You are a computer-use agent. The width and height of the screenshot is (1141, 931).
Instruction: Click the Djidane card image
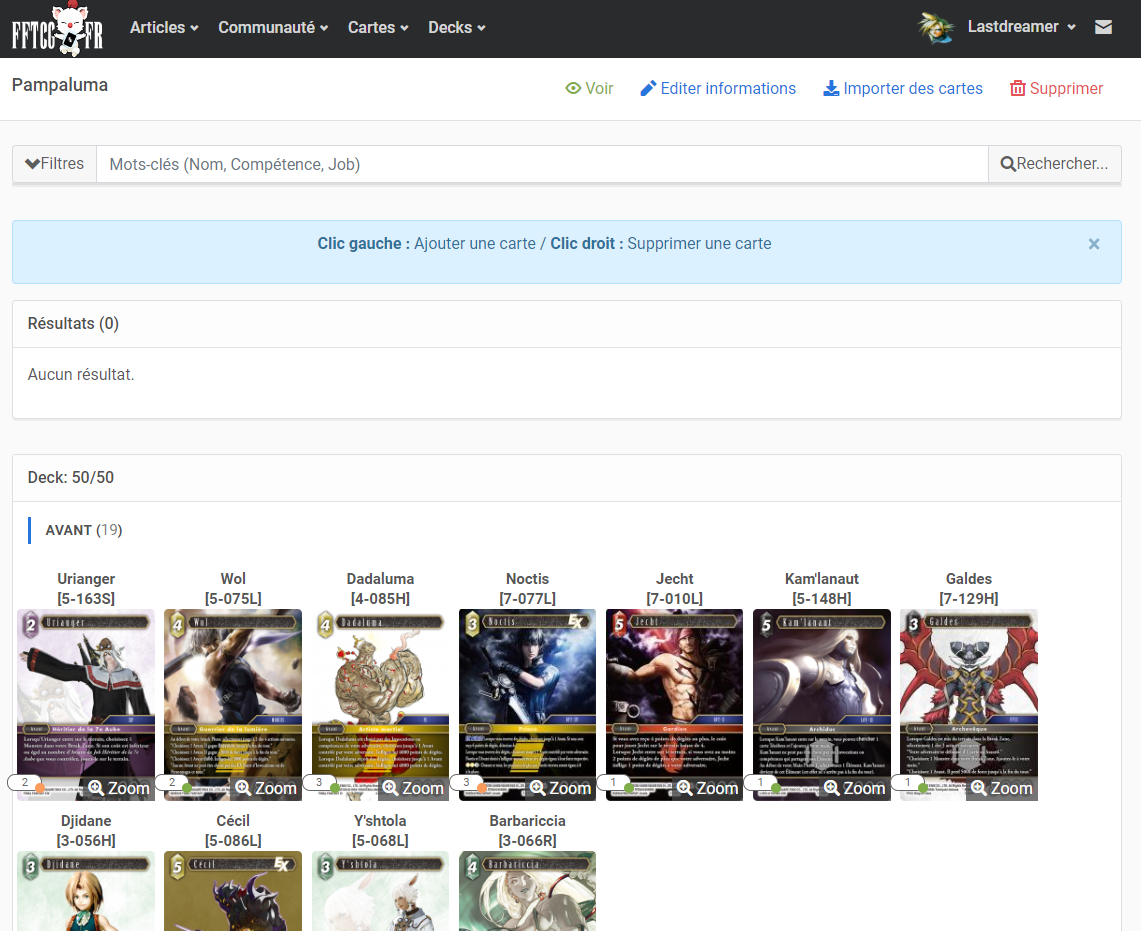tap(86, 891)
